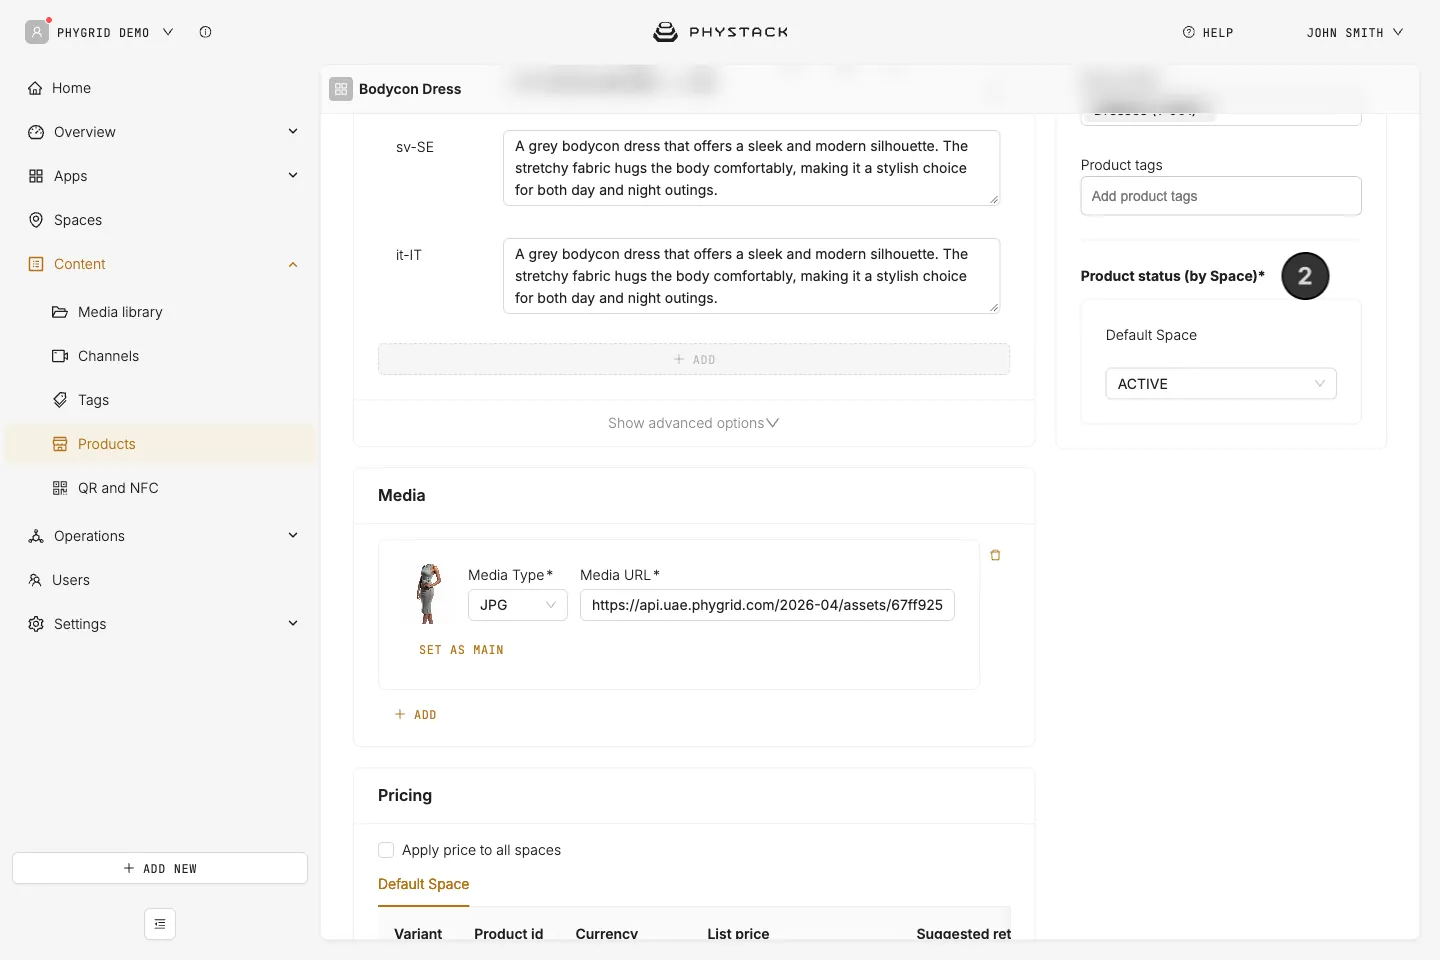Select the Default Space pricing tab
Screen dimensions: 1440x960
[x=423, y=884]
